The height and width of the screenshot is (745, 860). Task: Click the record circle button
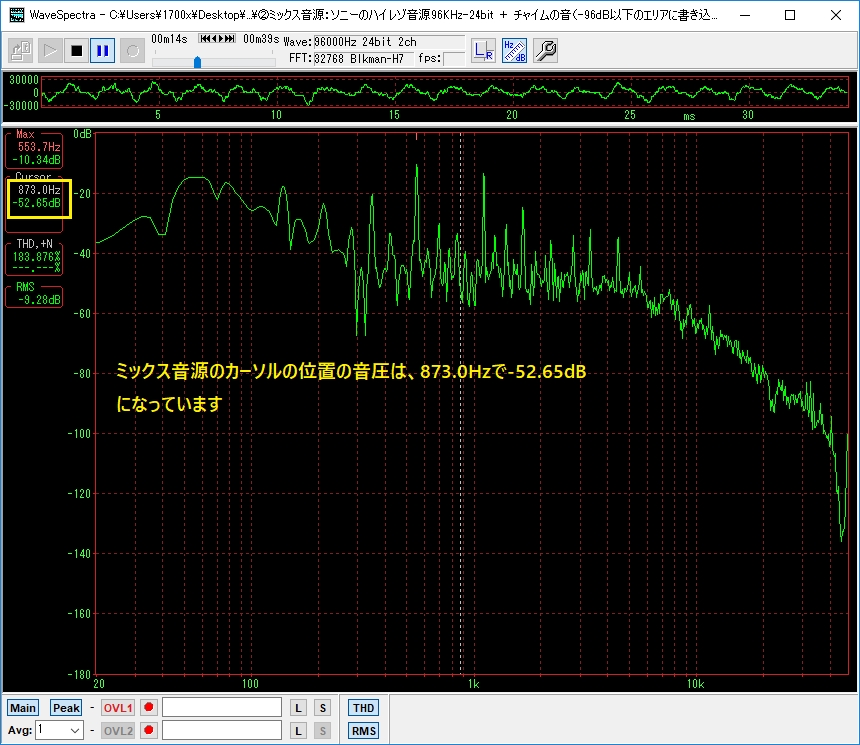[132, 51]
